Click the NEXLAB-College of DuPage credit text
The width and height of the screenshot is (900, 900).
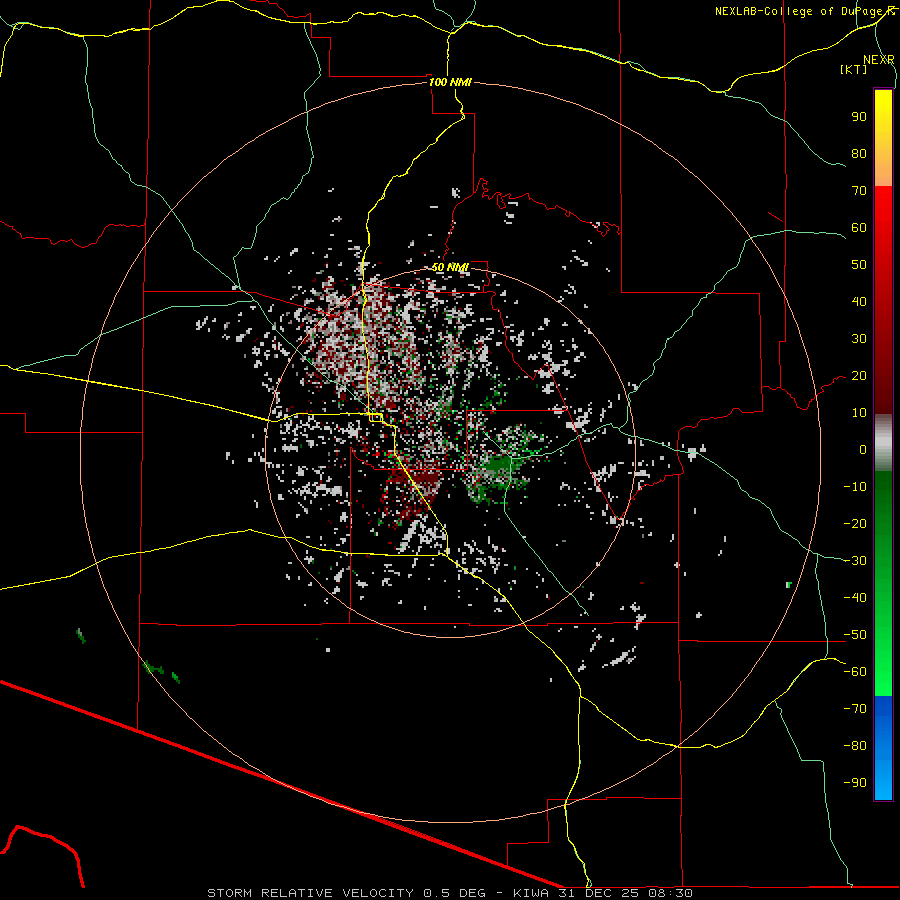(801, 11)
